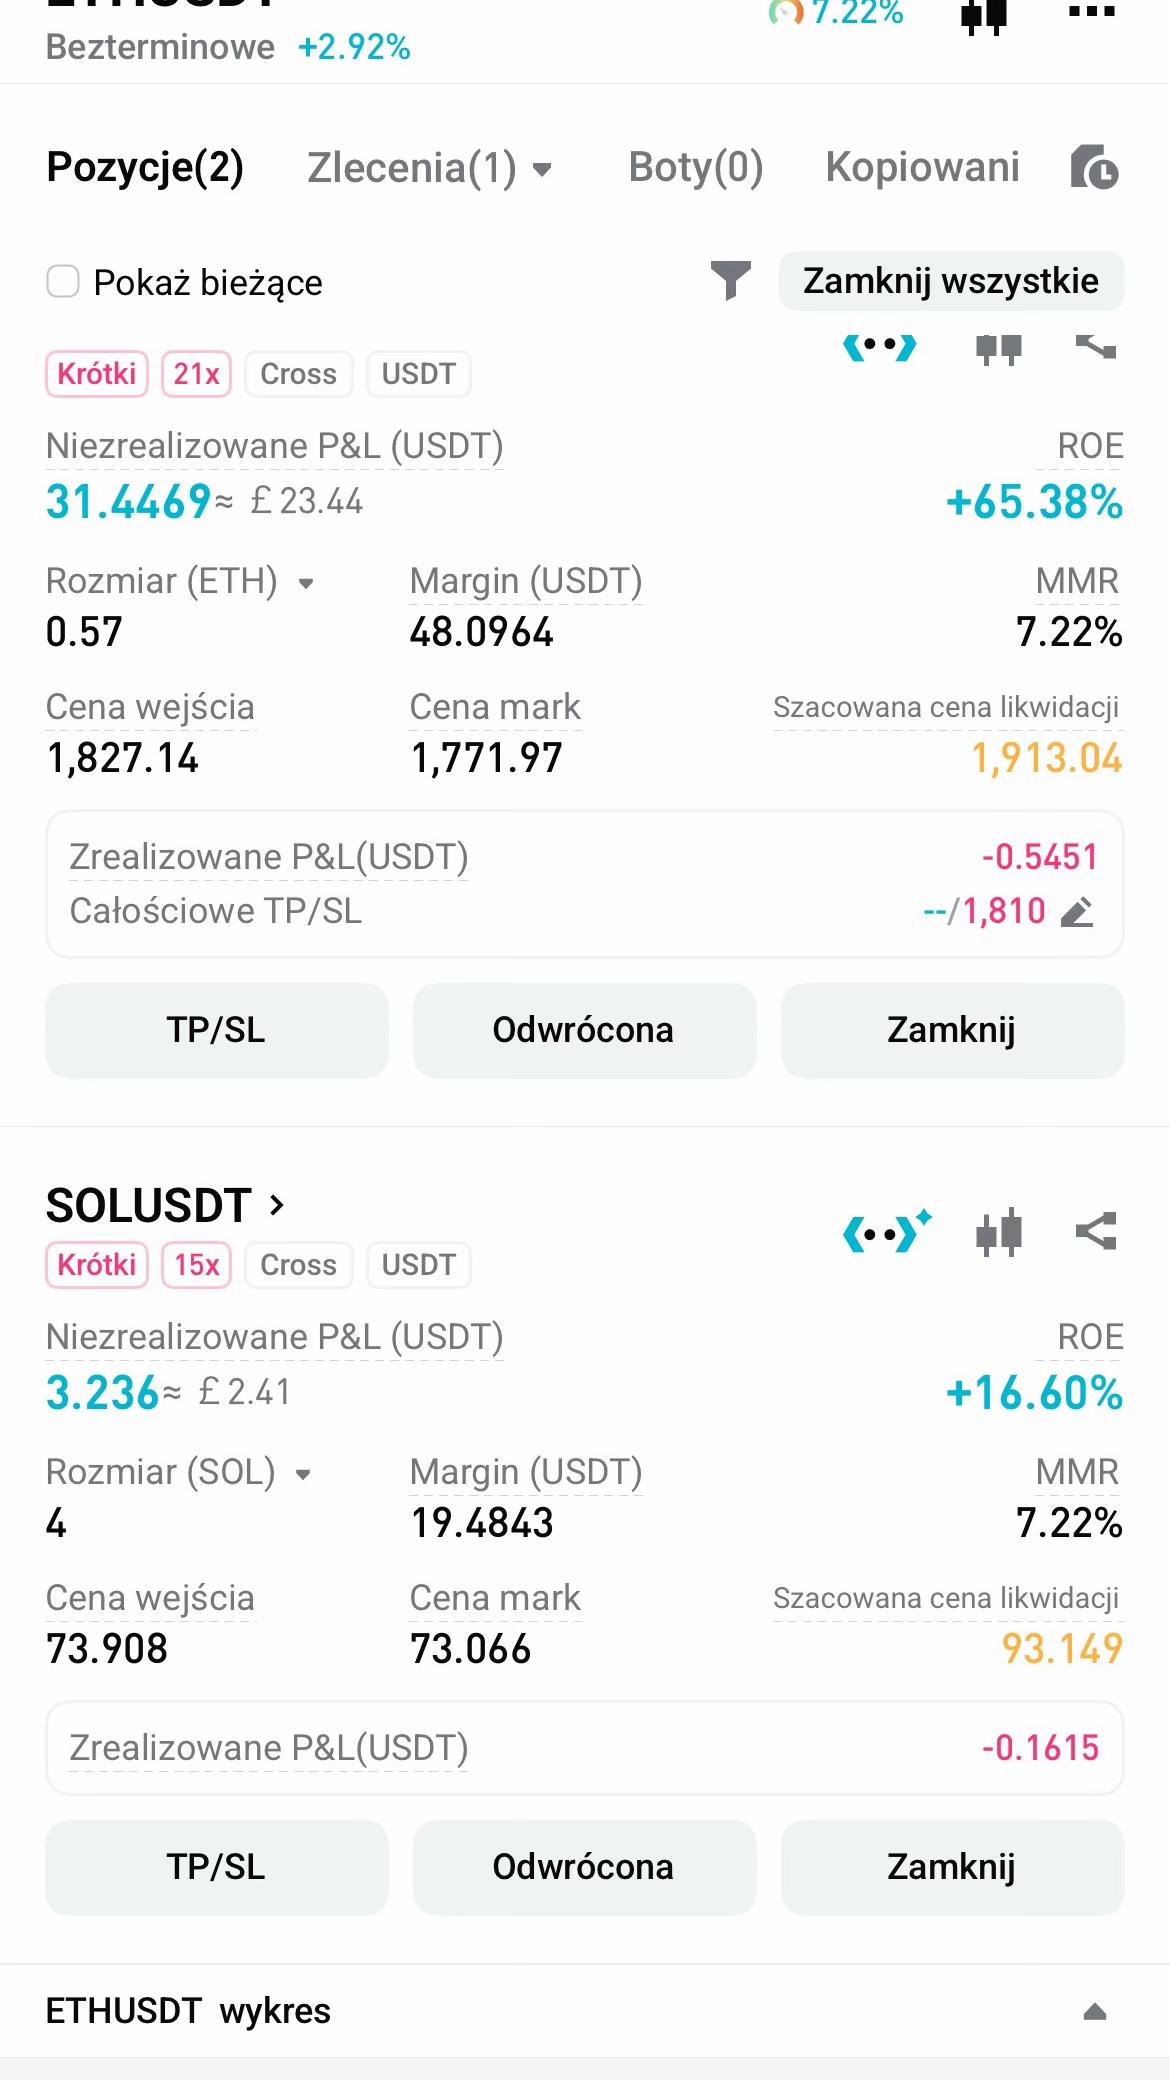1170x2080 pixels.
Task: Click the Zamknij wszystkie button
Action: click(951, 281)
